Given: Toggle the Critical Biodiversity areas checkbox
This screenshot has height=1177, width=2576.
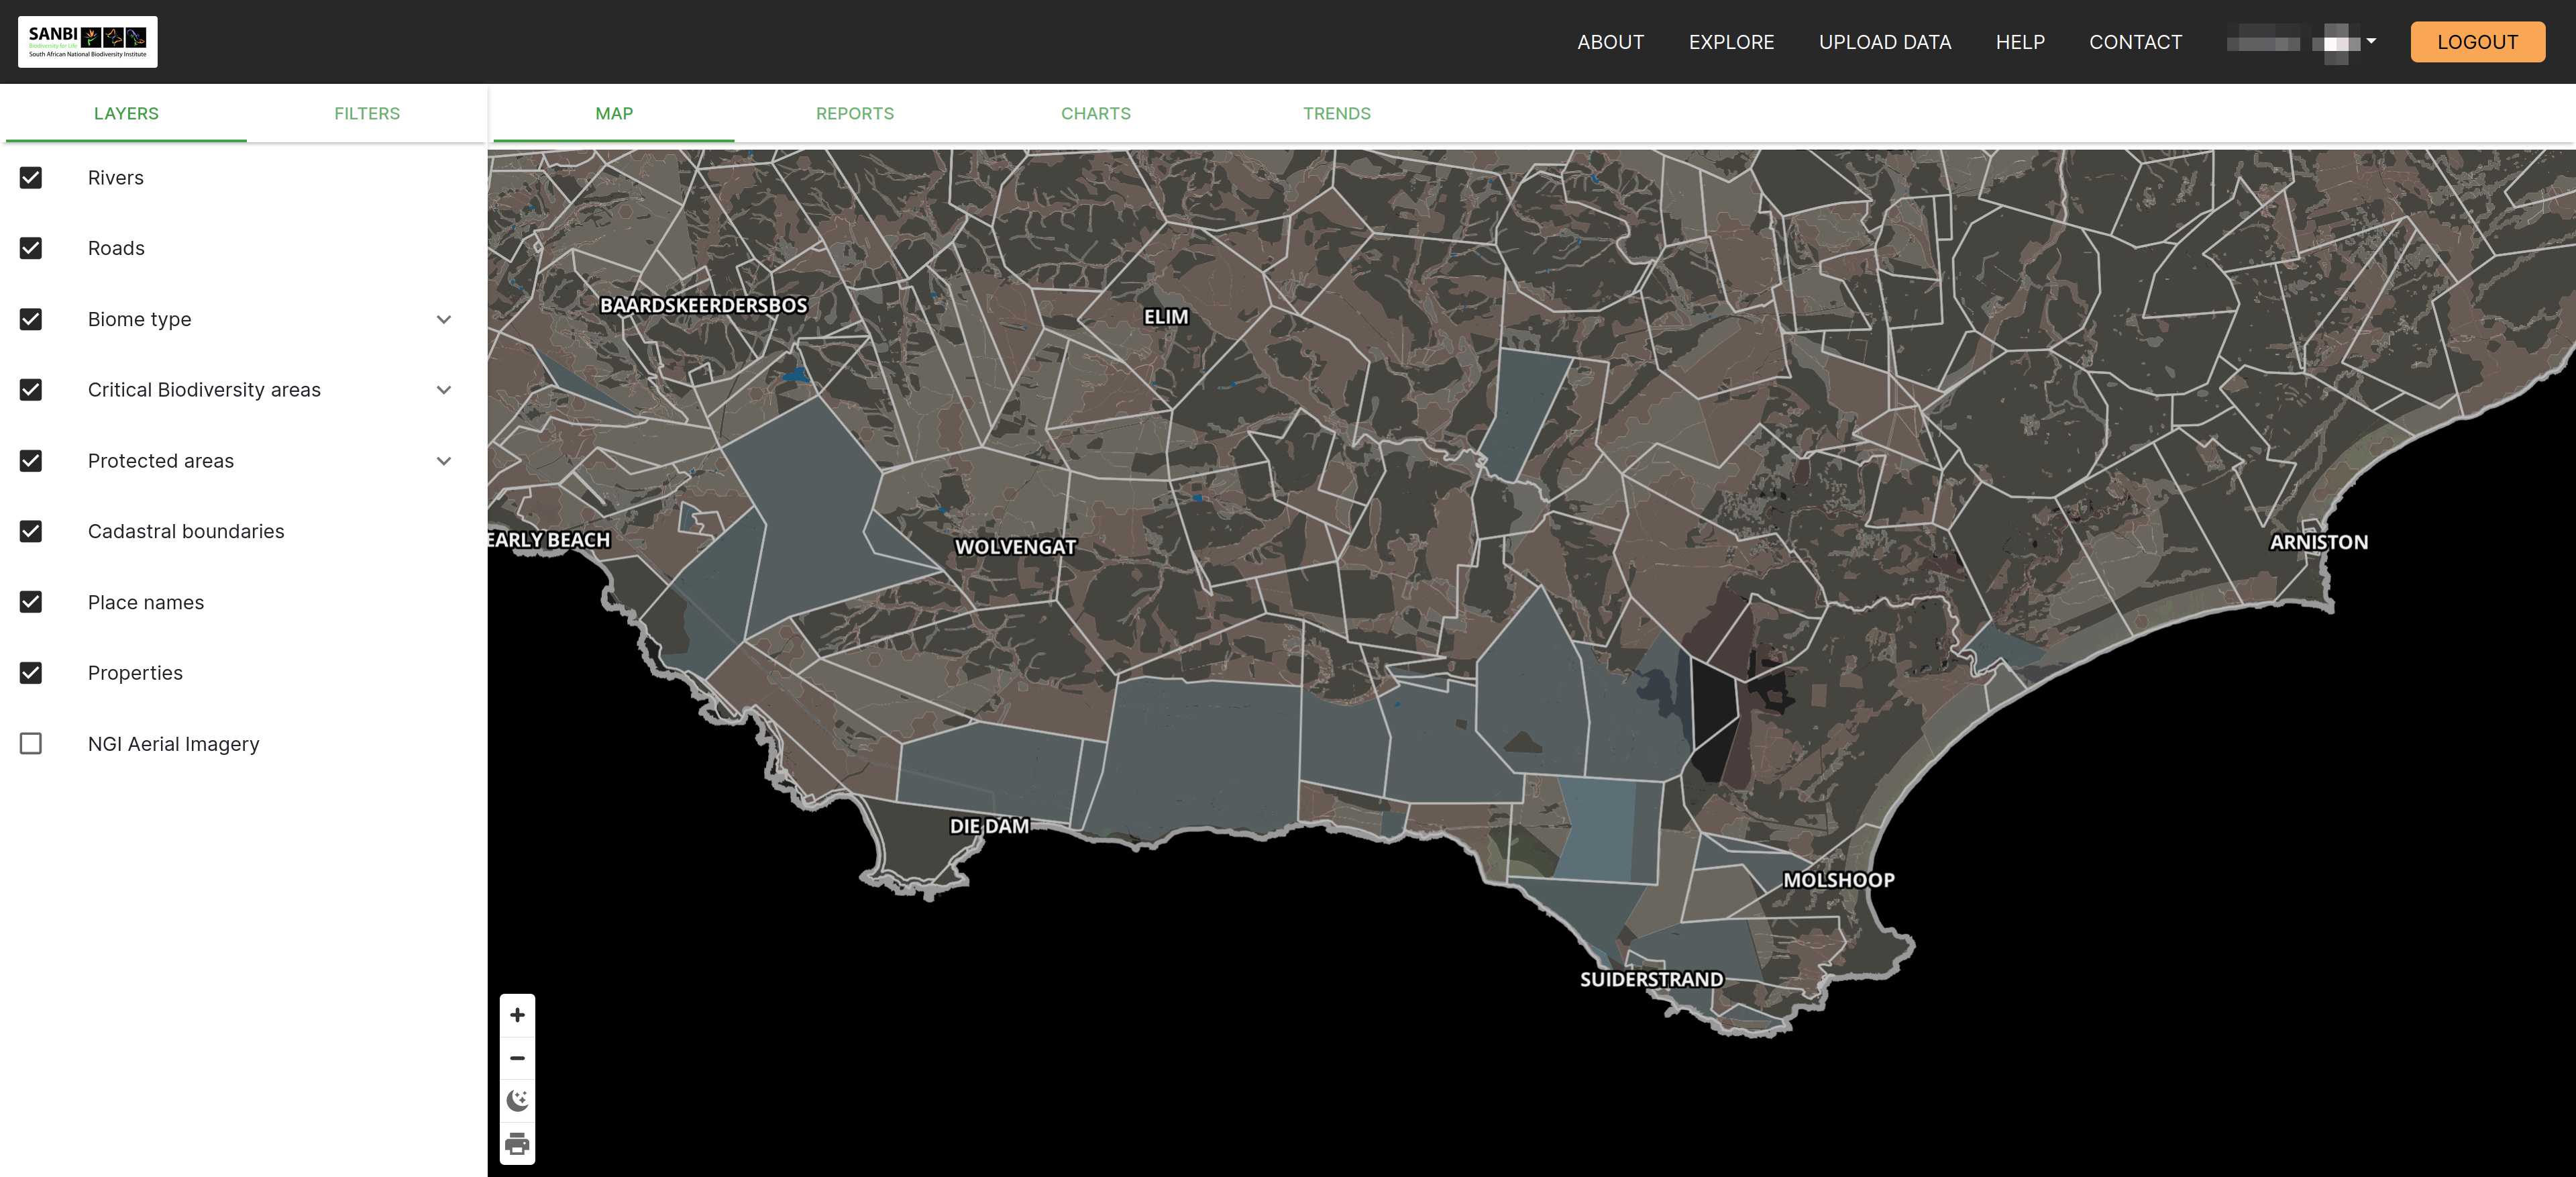Looking at the screenshot, I should 31,390.
